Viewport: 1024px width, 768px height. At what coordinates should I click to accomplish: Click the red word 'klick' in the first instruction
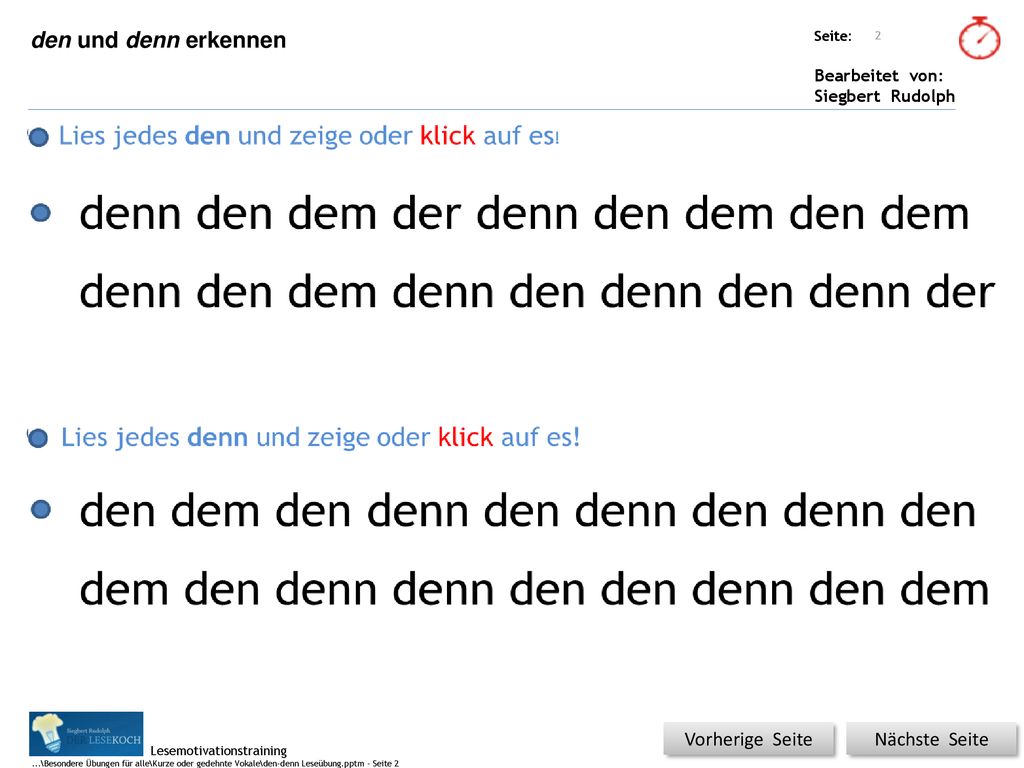(x=447, y=136)
